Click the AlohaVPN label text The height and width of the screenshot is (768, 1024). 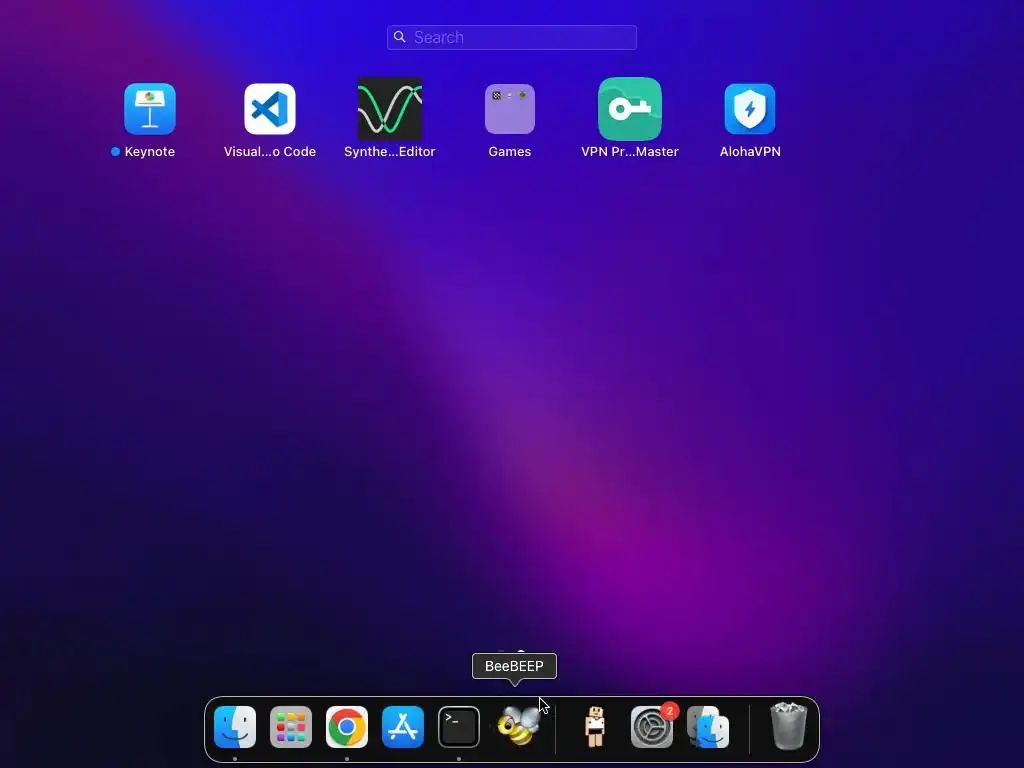pyautogui.click(x=750, y=152)
